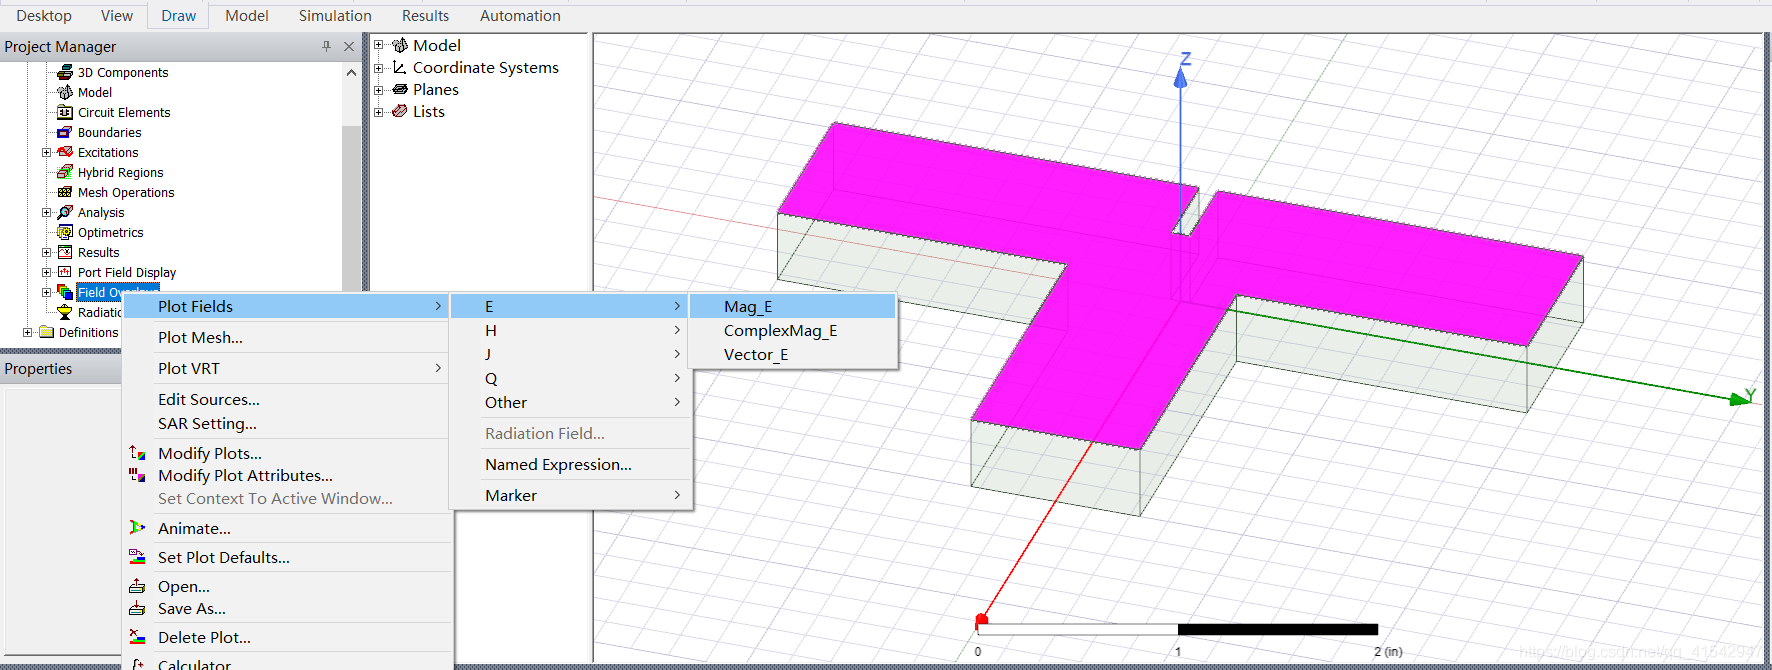The image size is (1772, 670).
Task: Click the Model icon in Project Manager
Action: tap(65, 92)
